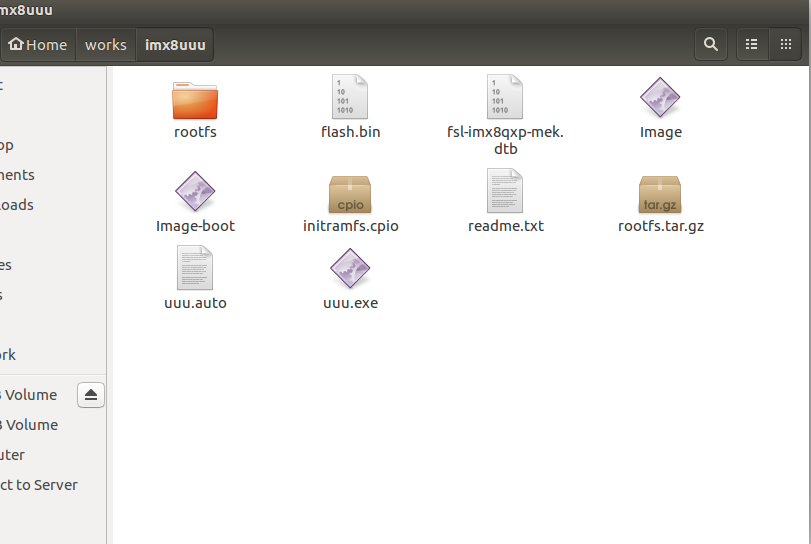This screenshot has width=811, height=544.
Task: Click the uuu.exe file name label
Action: coord(350,303)
